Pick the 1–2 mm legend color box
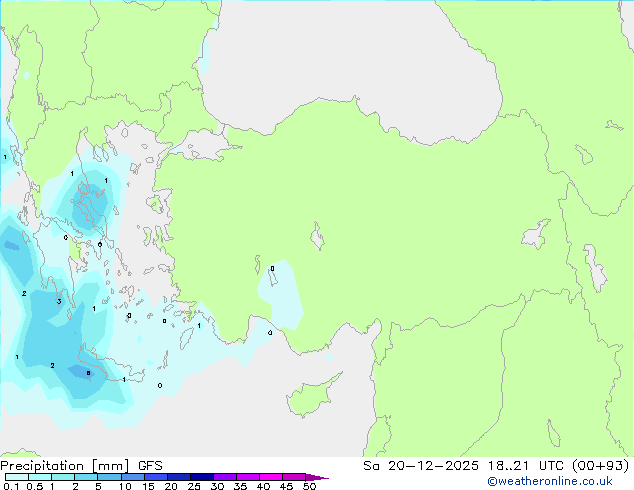 [x=63, y=477]
